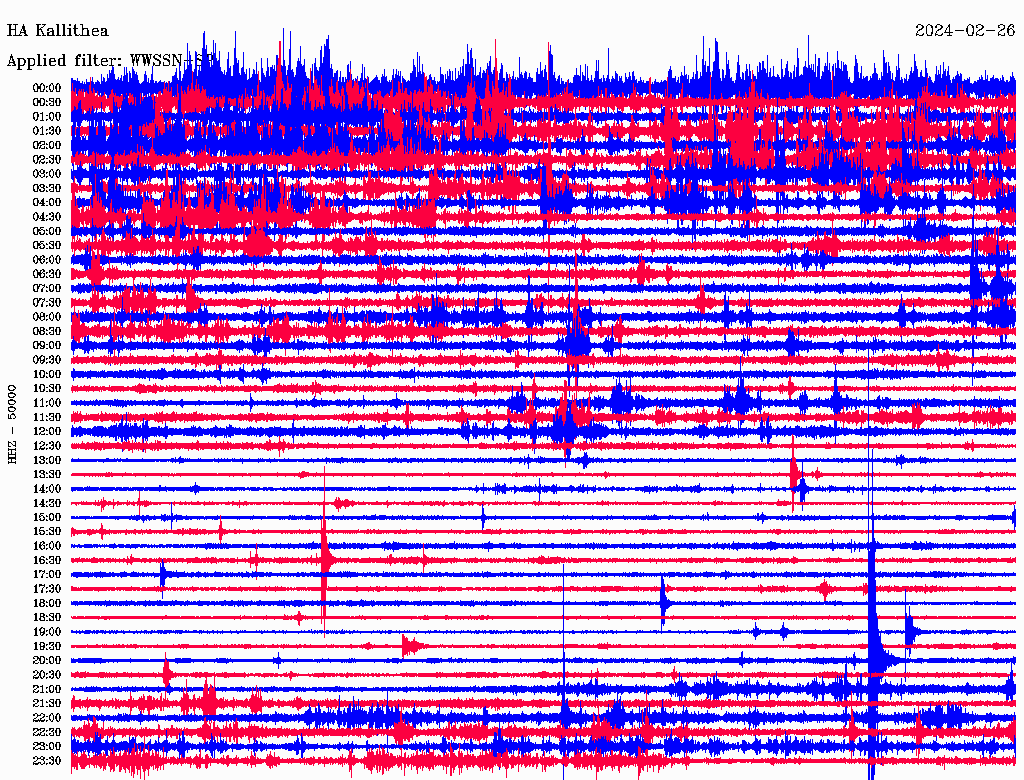The height and width of the screenshot is (780, 1024).
Task: Select the 20:00 time label
Action: [47, 660]
